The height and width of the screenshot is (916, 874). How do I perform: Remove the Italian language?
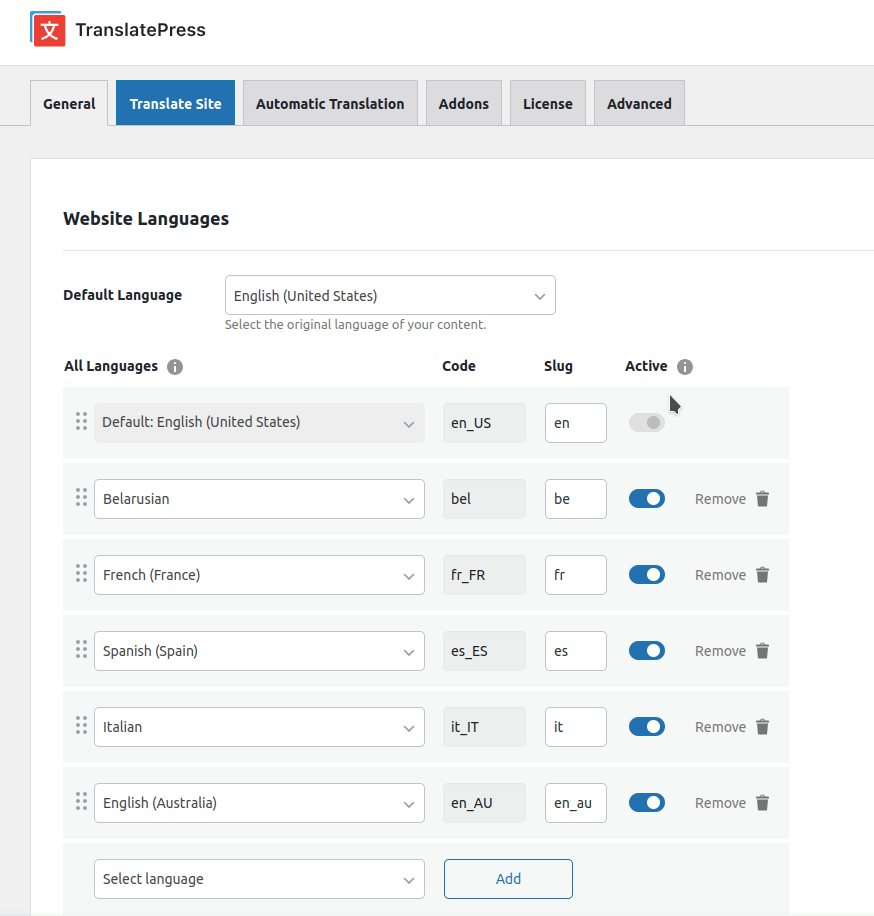pos(720,727)
